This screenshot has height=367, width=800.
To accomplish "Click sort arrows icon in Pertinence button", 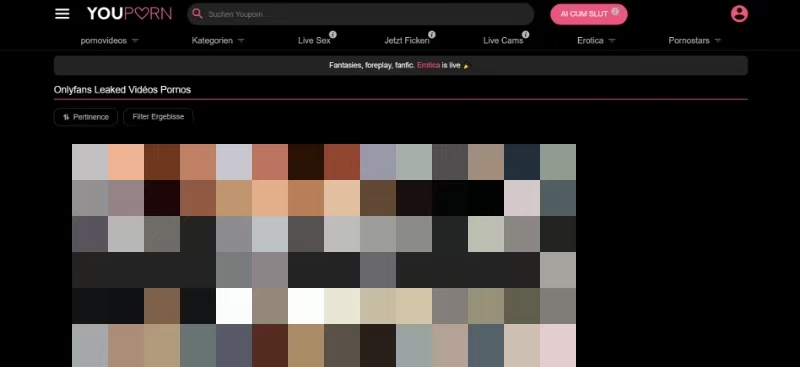I will point(66,117).
